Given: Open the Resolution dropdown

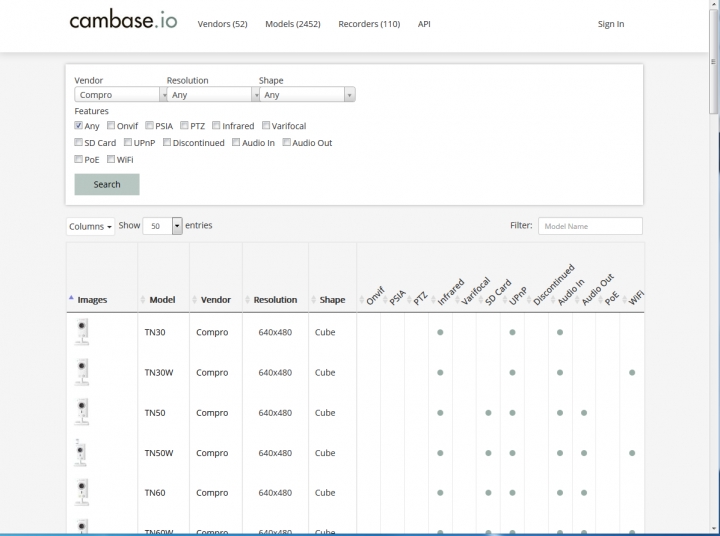Looking at the screenshot, I should coord(213,95).
